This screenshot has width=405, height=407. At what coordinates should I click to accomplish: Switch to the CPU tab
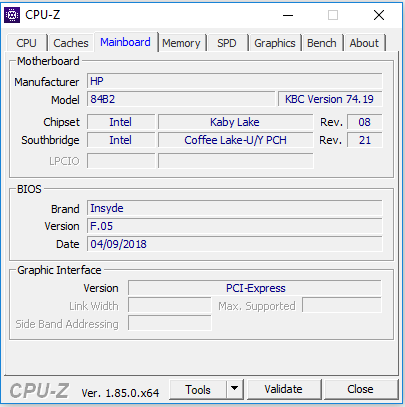click(26, 43)
